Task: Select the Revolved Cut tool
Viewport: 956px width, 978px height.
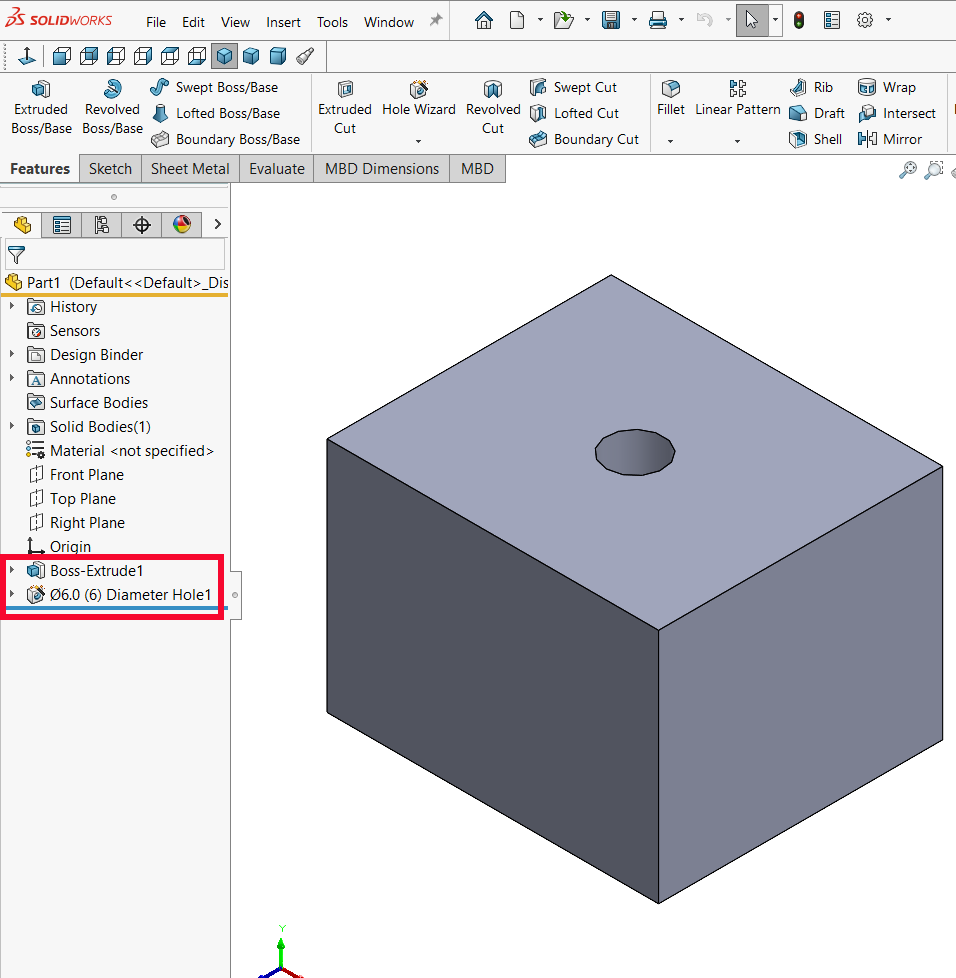Action: pos(493,107)
